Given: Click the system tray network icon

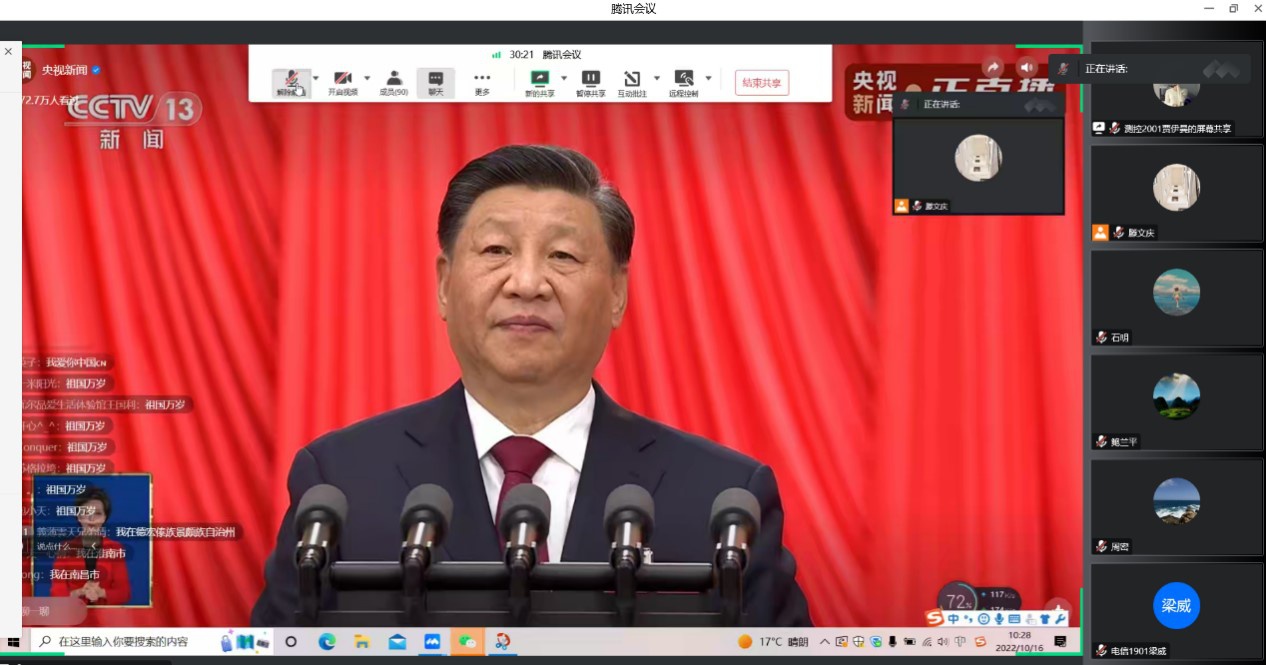Looking at the screenshot, I should [926, 641].
